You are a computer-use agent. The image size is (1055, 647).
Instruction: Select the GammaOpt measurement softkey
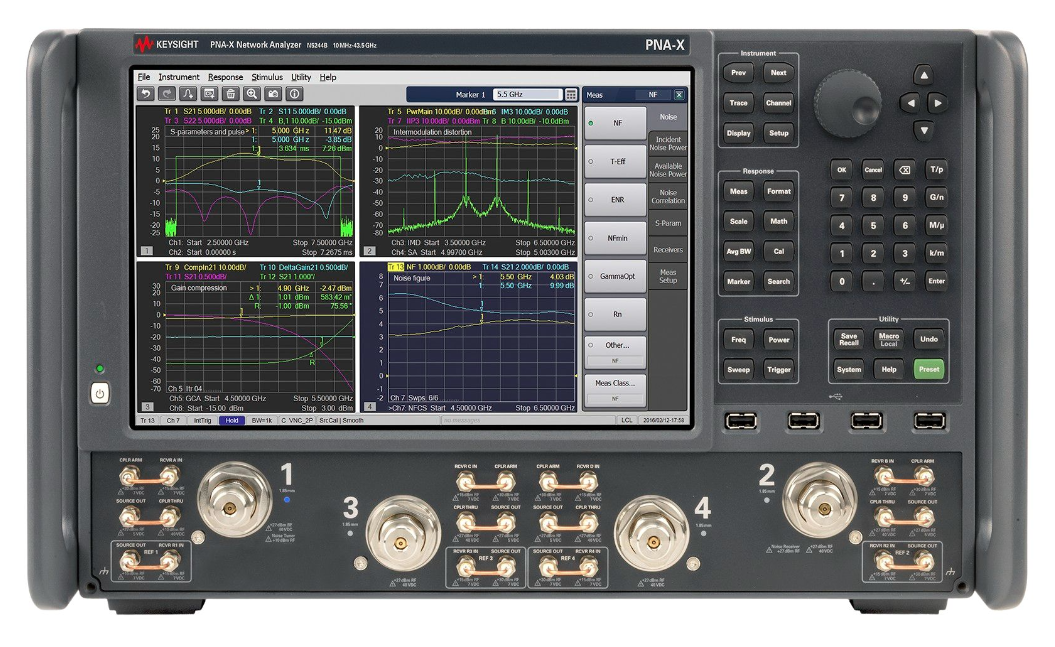(x=616, y=276)
